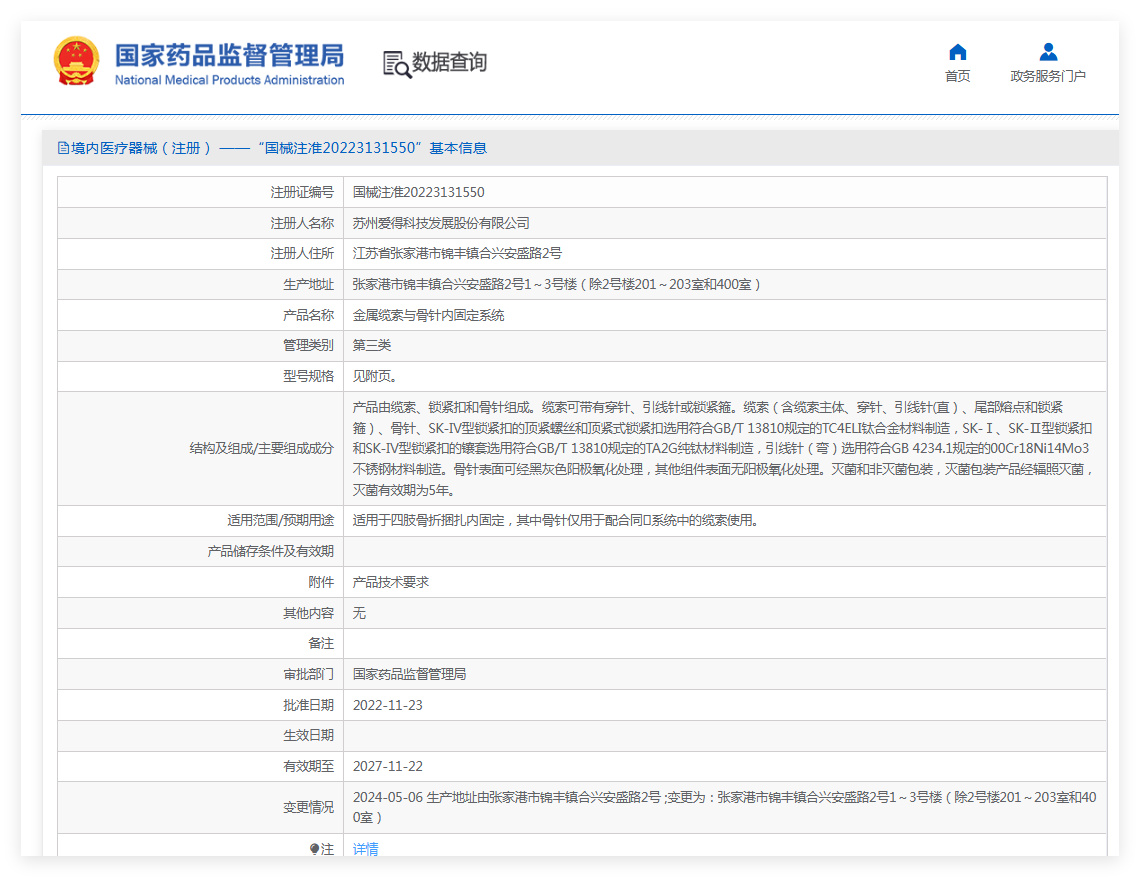This screenshot has height=877, width=1140.
Task: Click expiry date 2027-11-22
Action: pyautogui.click(x=388, y=766)
